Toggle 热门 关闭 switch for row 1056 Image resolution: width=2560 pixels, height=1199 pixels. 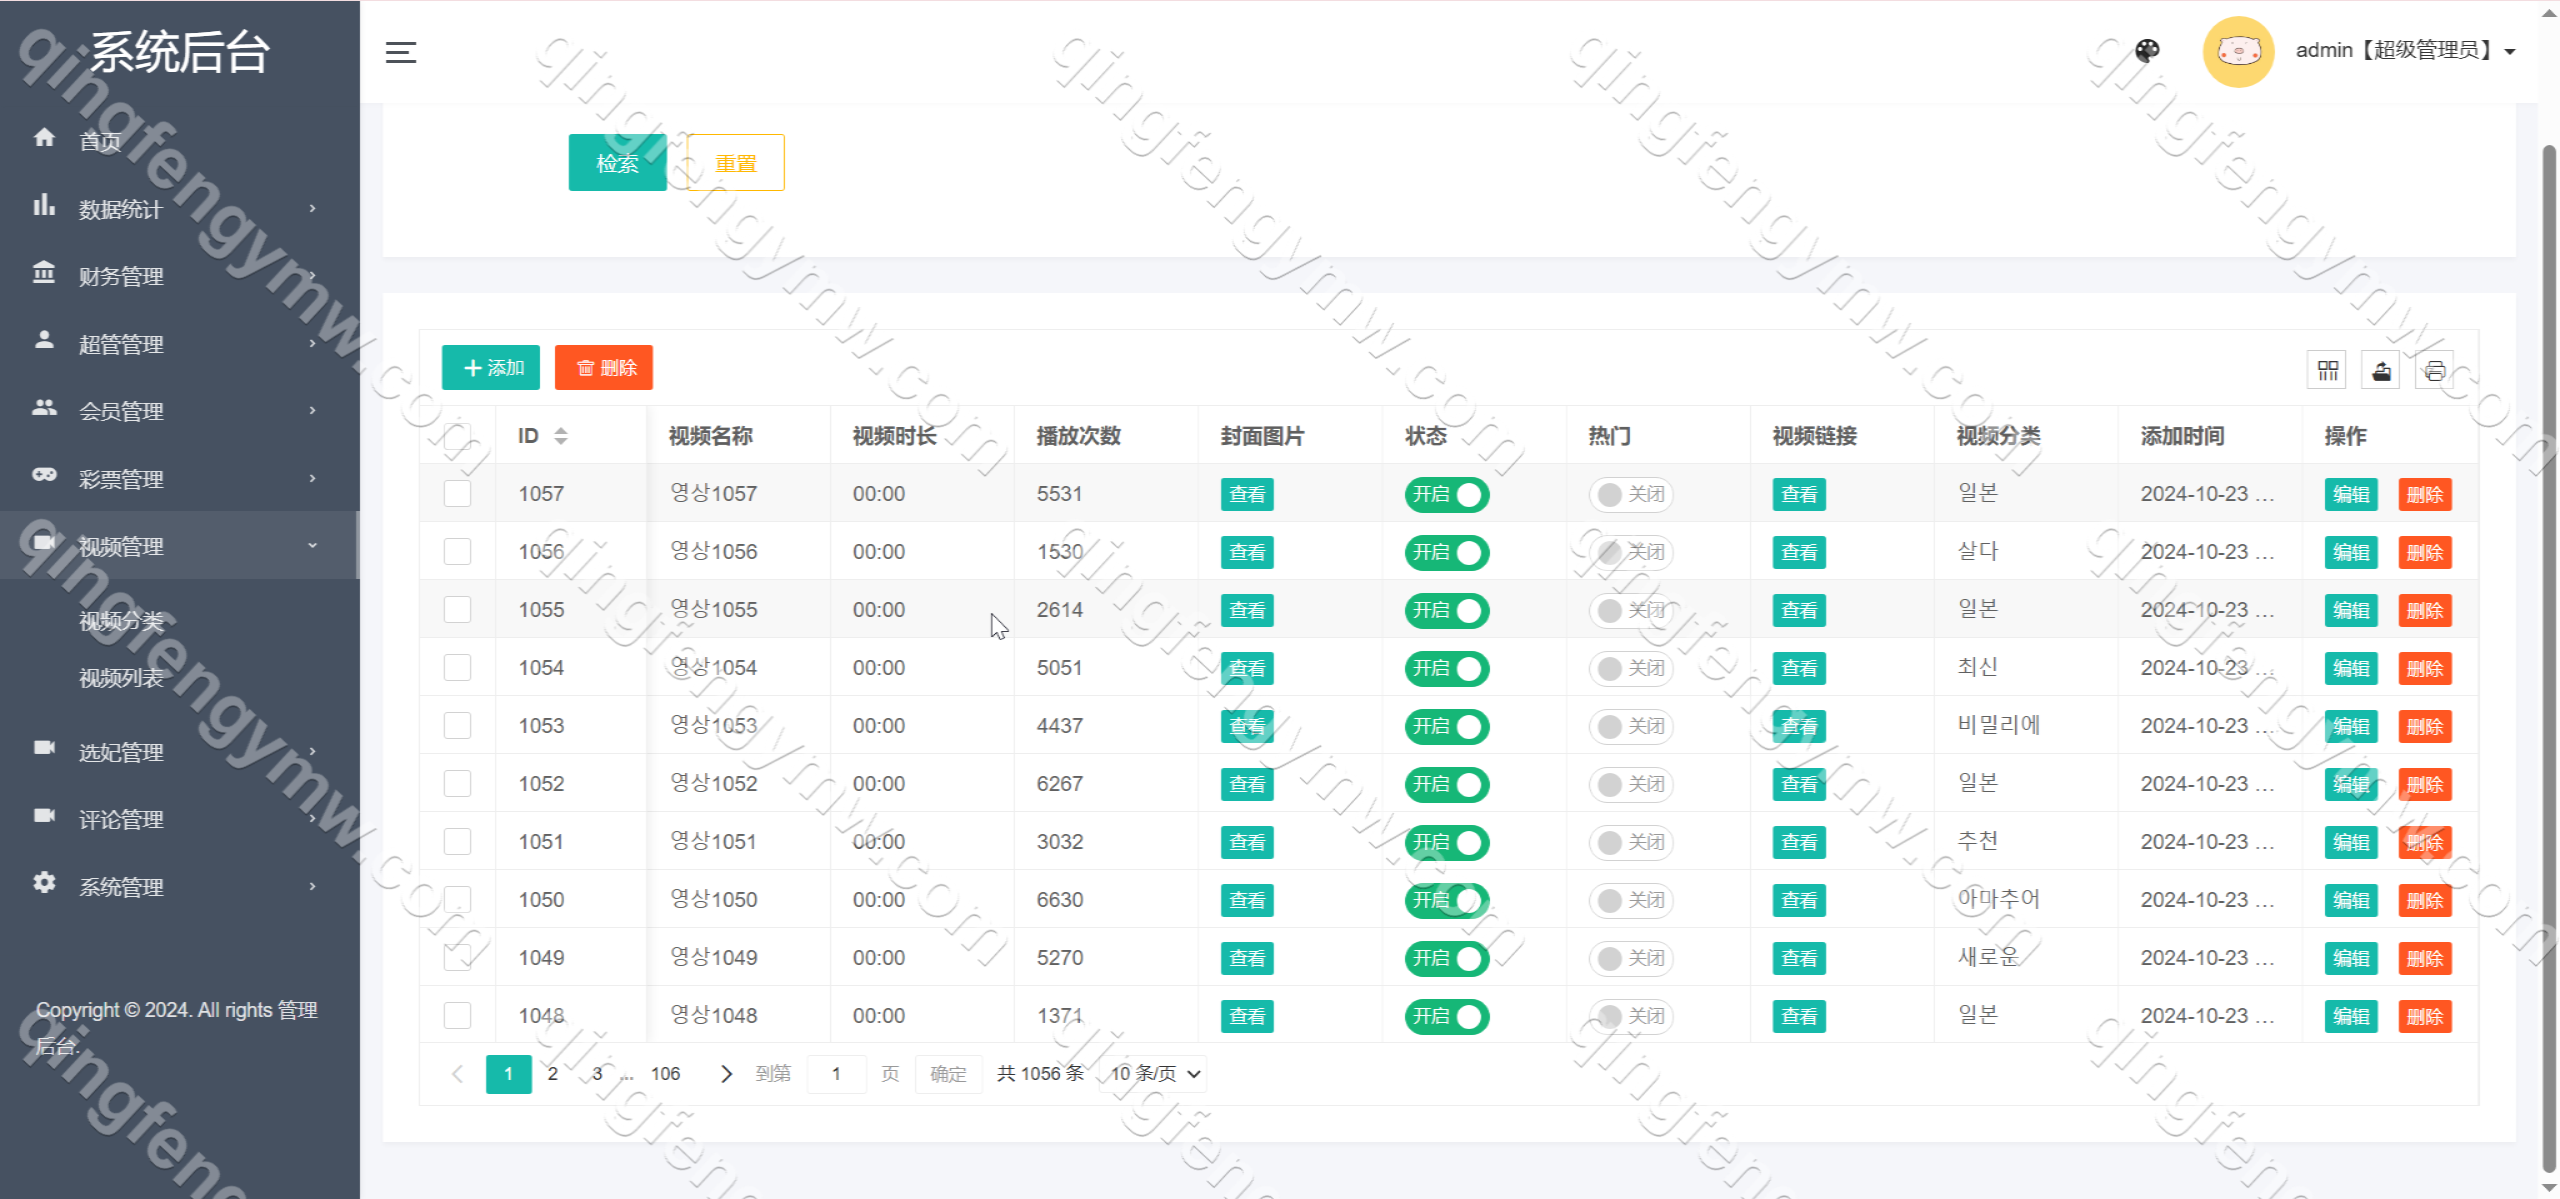pyautogui.click(x=1631, y=552)
